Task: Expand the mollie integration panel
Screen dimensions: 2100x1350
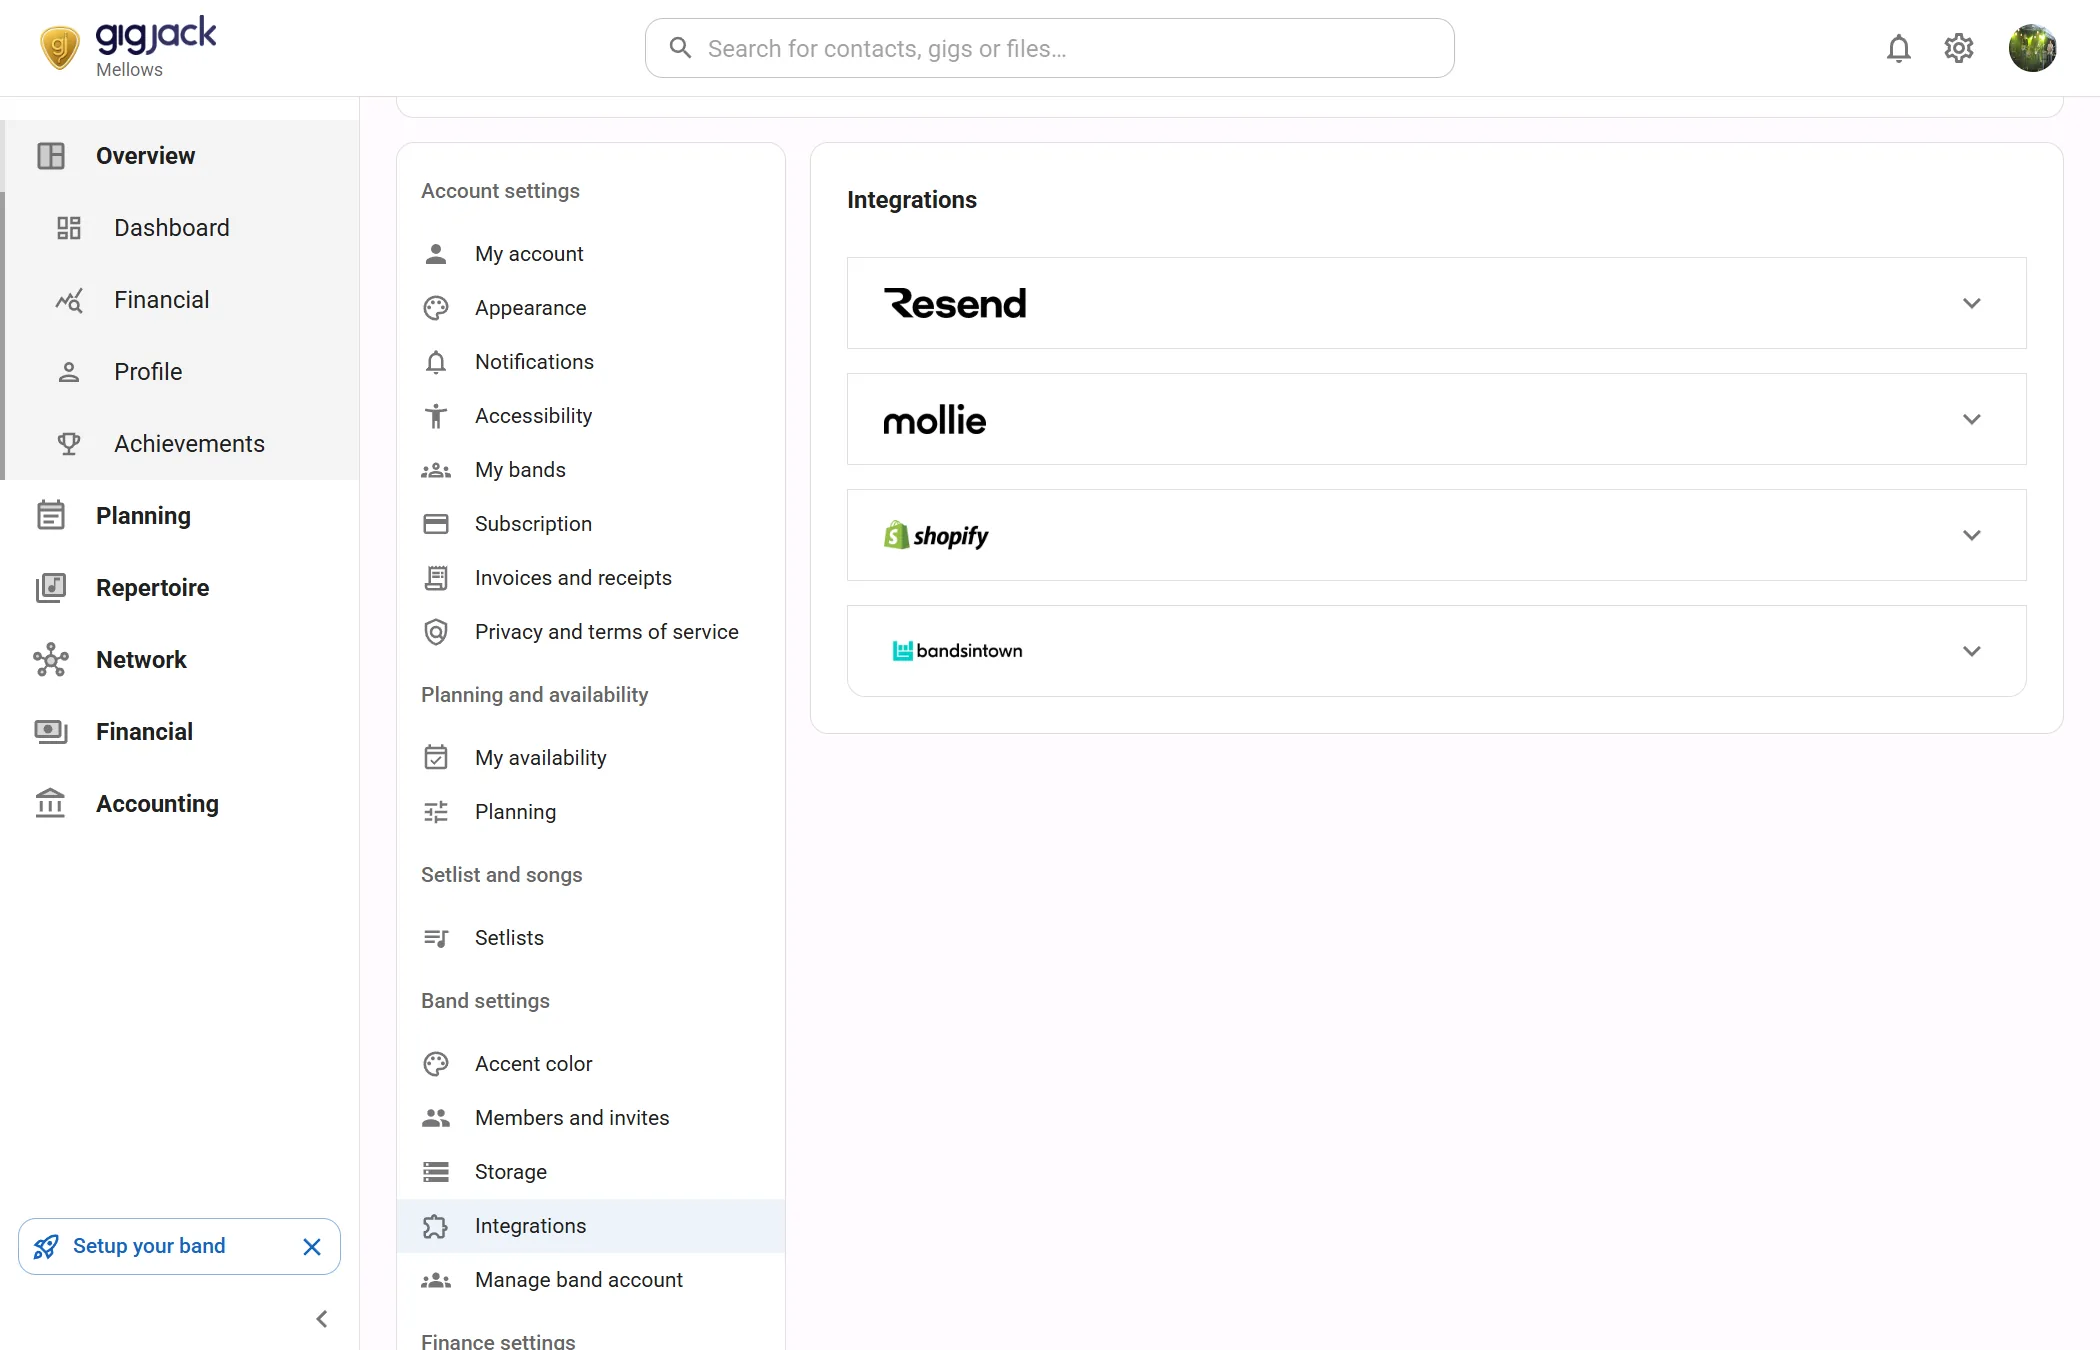Action: (1436, 419)
